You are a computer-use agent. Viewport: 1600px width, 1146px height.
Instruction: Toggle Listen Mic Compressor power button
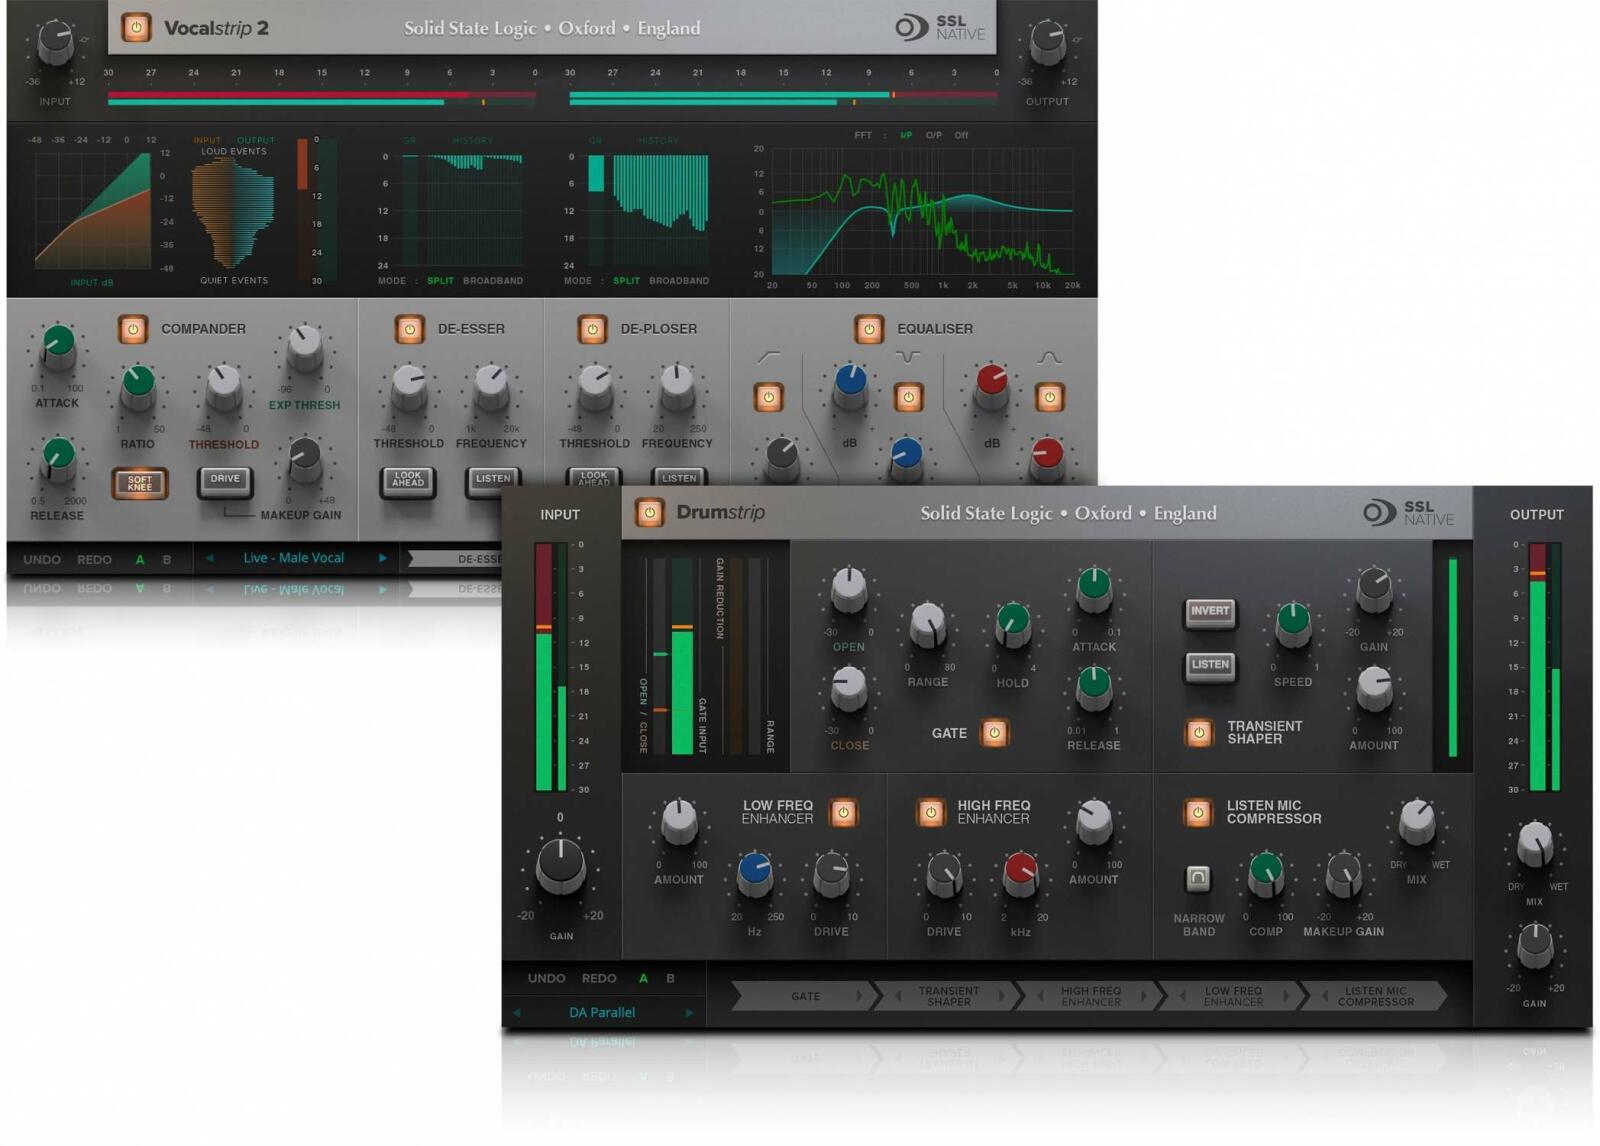coord(1198,813)
